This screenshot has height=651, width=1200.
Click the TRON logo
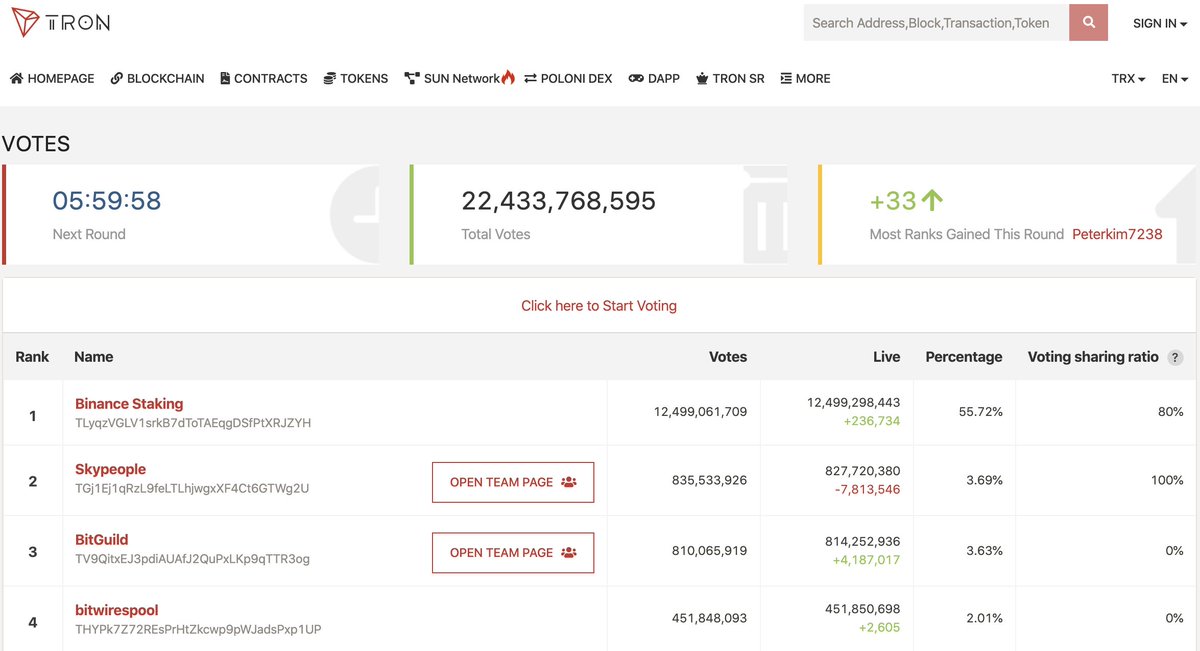pos(61,22)
